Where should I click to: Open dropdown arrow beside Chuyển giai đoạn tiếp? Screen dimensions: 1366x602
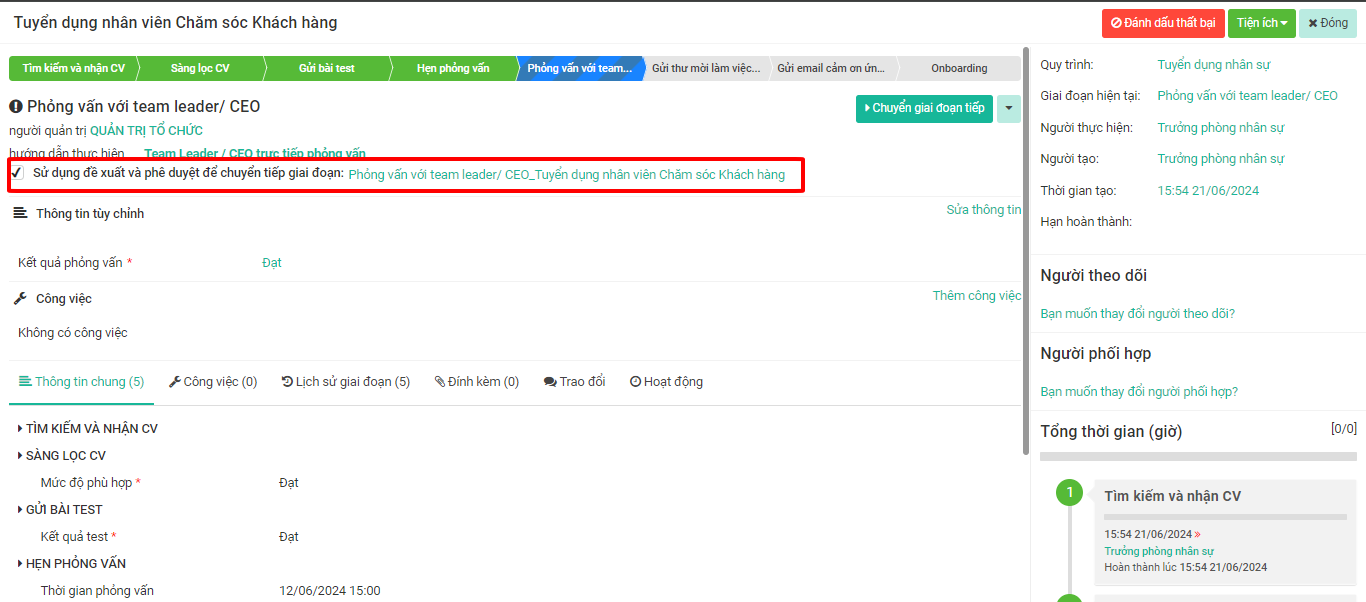coord(1009,108)
